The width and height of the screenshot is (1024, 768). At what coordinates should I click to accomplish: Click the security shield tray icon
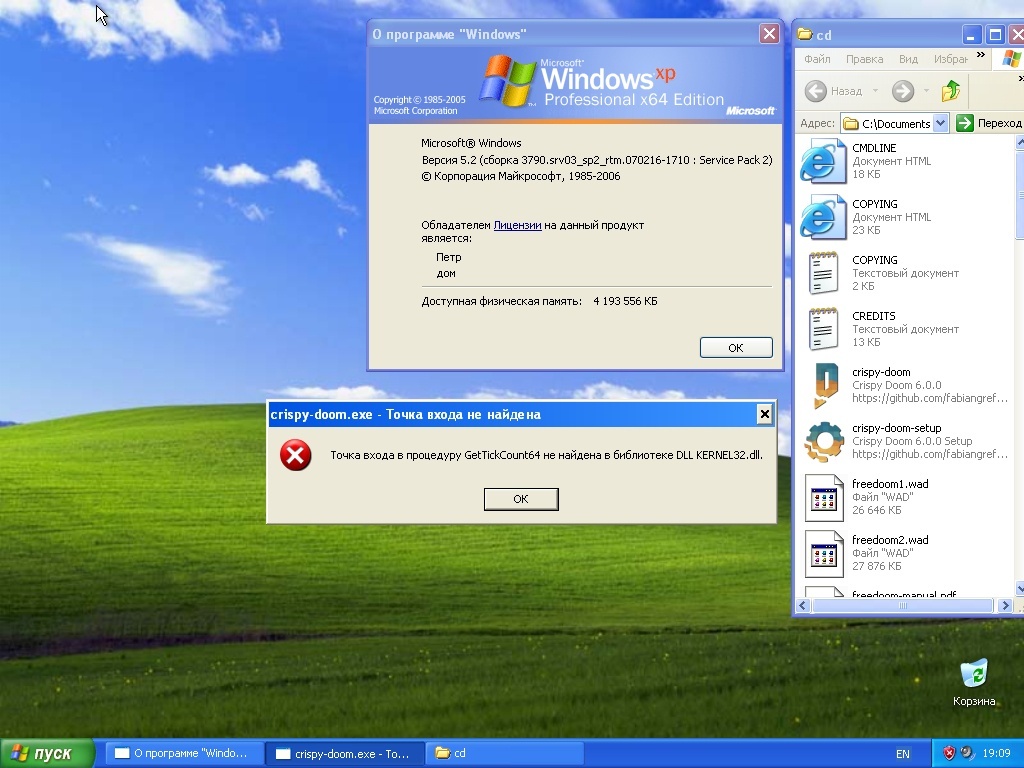coord(949,753)
